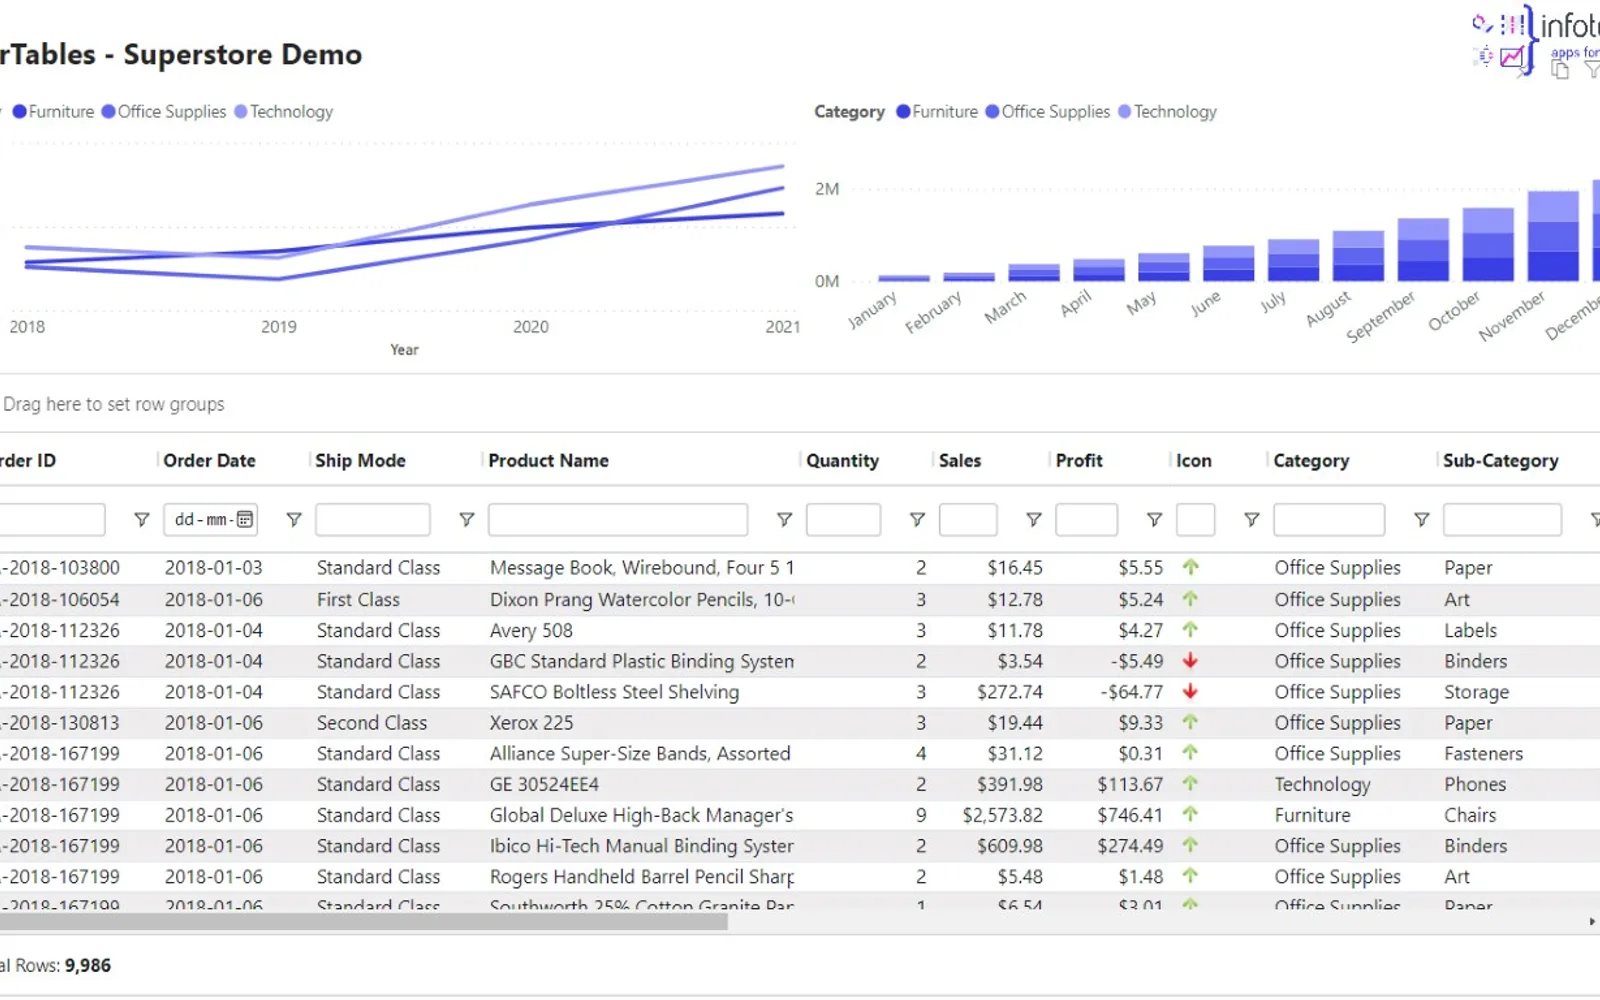
Task: Open the Category column filter funnel
Action: click(x=1421, y=519)
